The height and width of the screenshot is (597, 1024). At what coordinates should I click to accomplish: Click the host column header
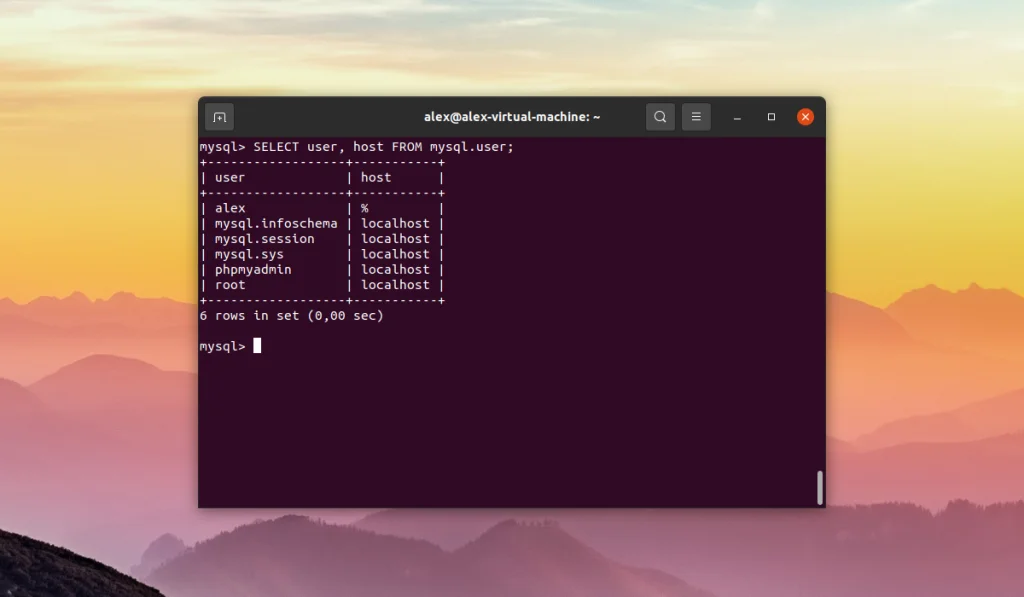coord(374,177)
